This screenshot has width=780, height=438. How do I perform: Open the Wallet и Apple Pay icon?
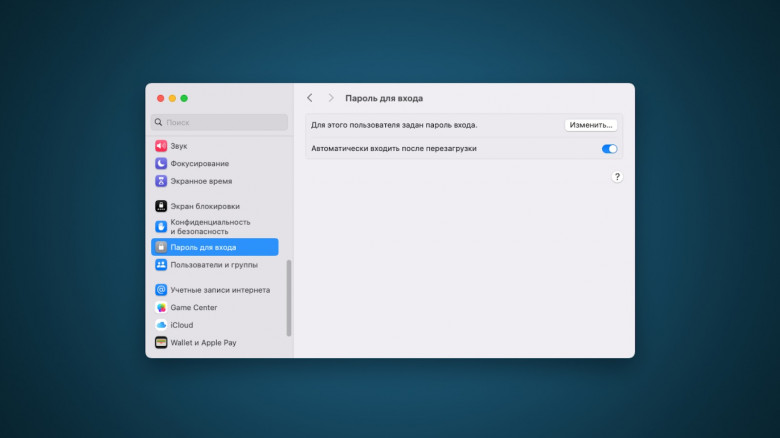point(161,342)
